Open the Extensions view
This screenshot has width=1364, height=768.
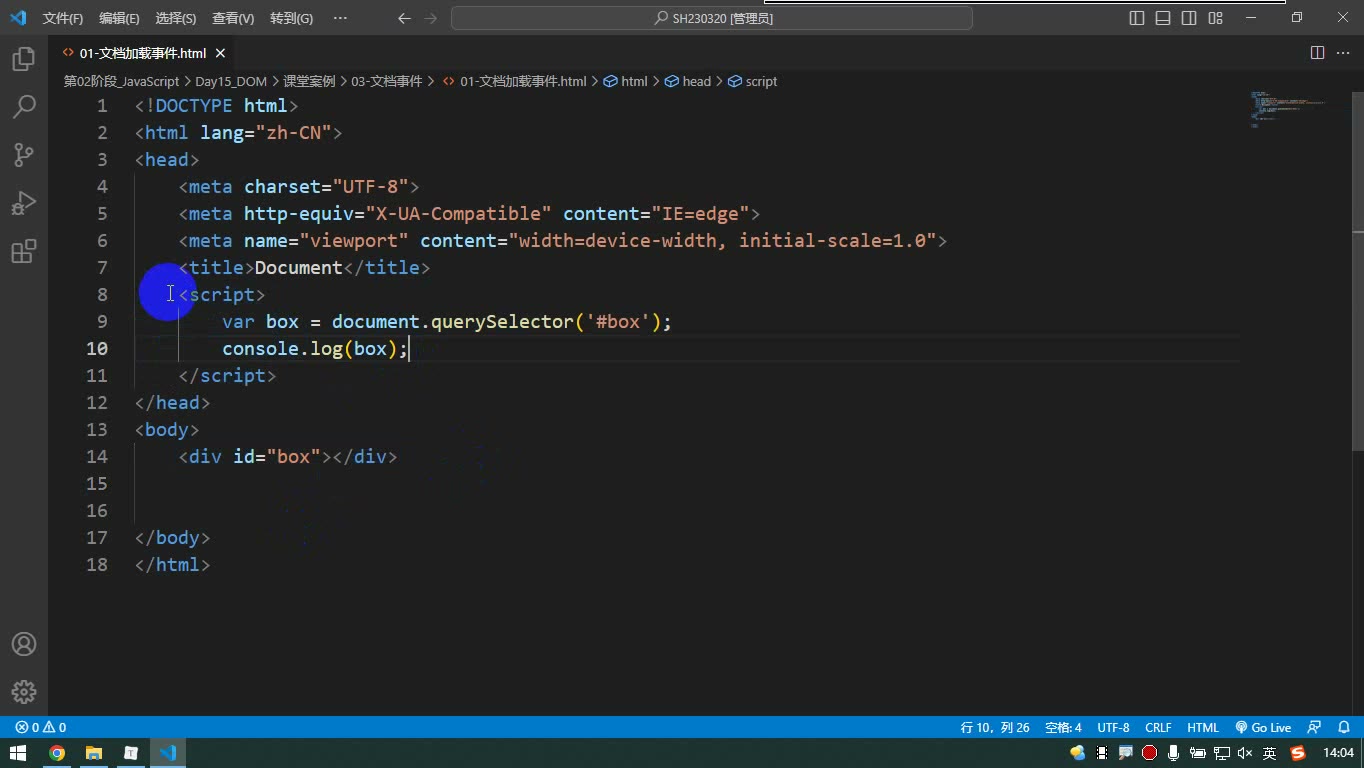tap(24, 251)
